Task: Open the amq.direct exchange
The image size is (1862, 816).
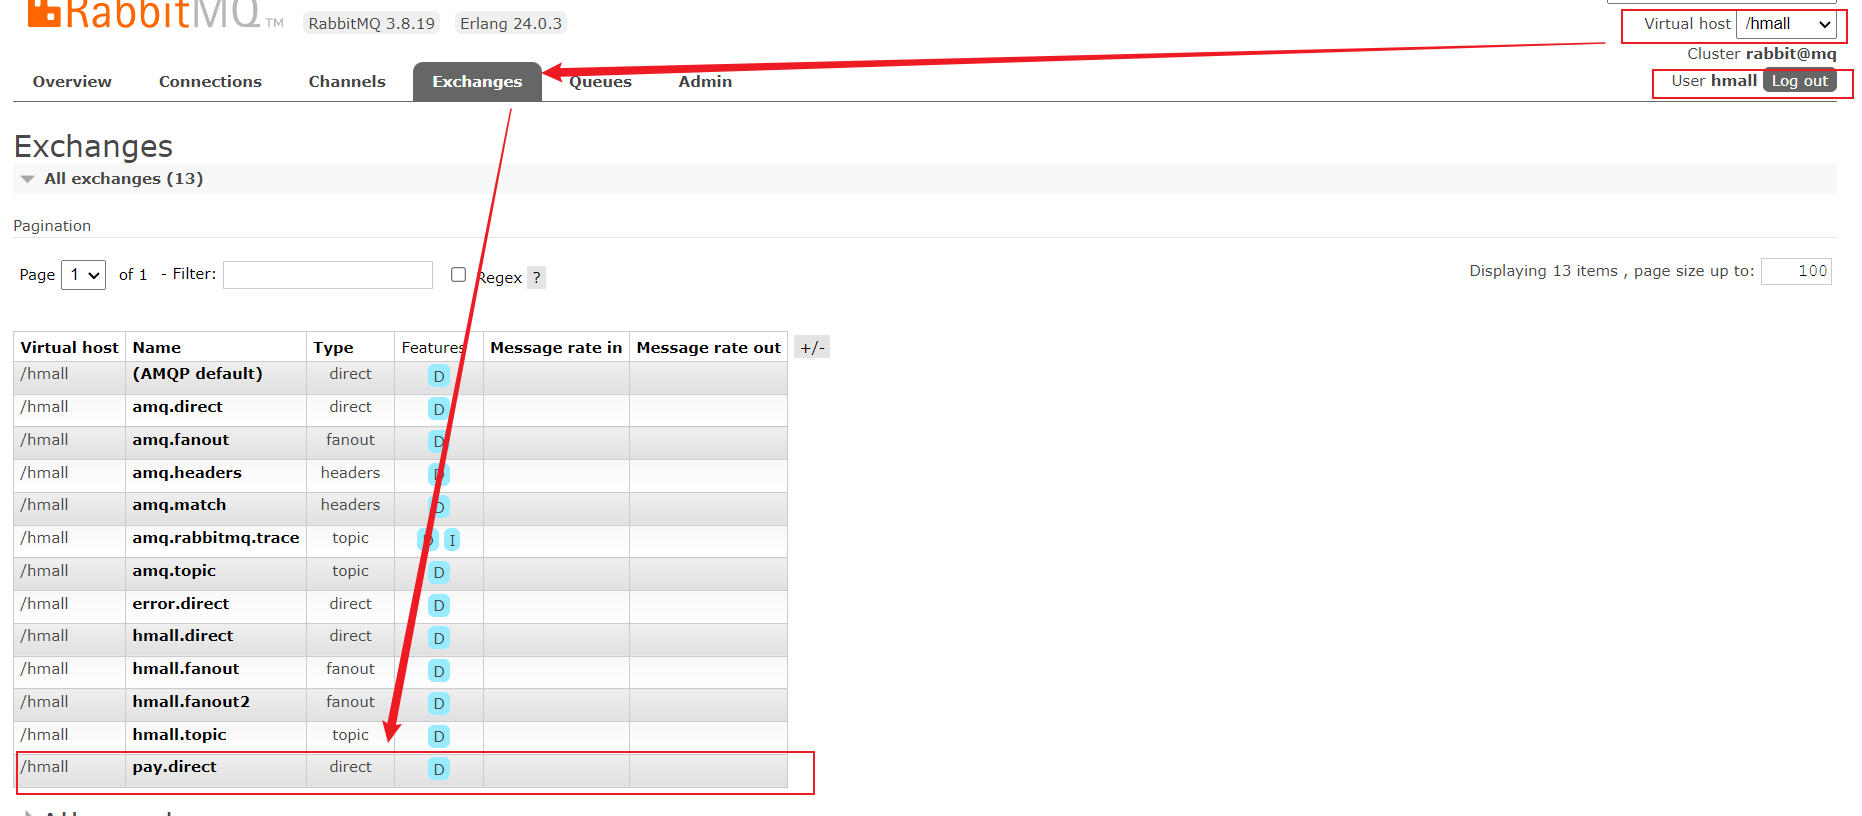Action: click(177, 407)
